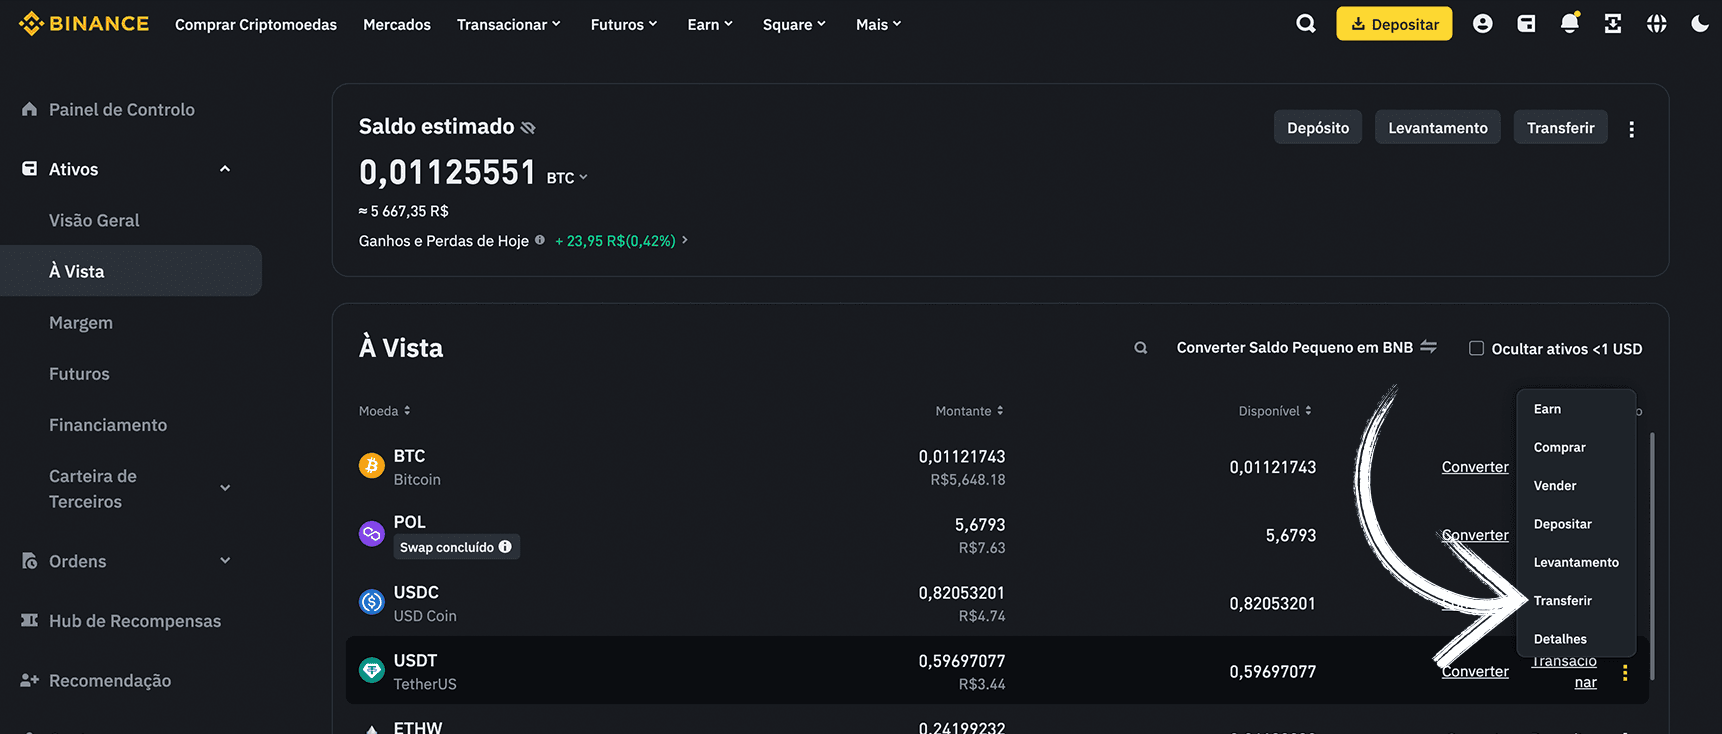Expand the Transacionar dropdown in the top navigation
Image resolution: width=1722 pixels, height=734 pixels.
509,24
